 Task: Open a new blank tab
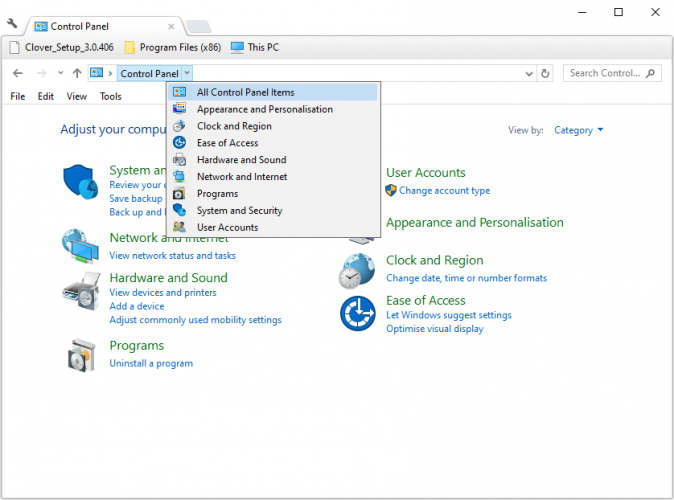pos(198,27)
